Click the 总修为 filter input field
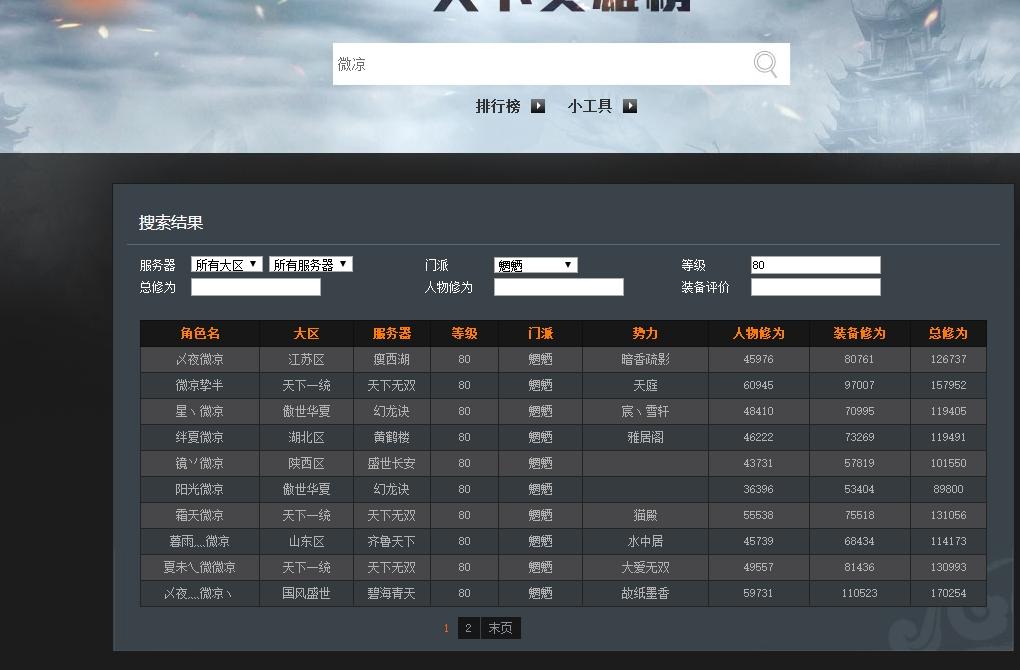 [256, 287]
